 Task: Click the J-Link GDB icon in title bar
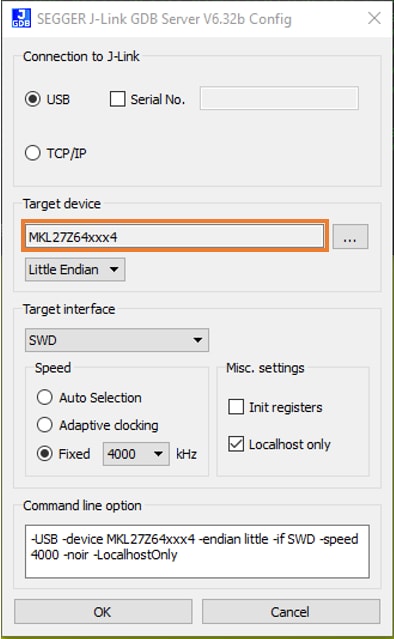pyautogui.click(x=21, y=18)
